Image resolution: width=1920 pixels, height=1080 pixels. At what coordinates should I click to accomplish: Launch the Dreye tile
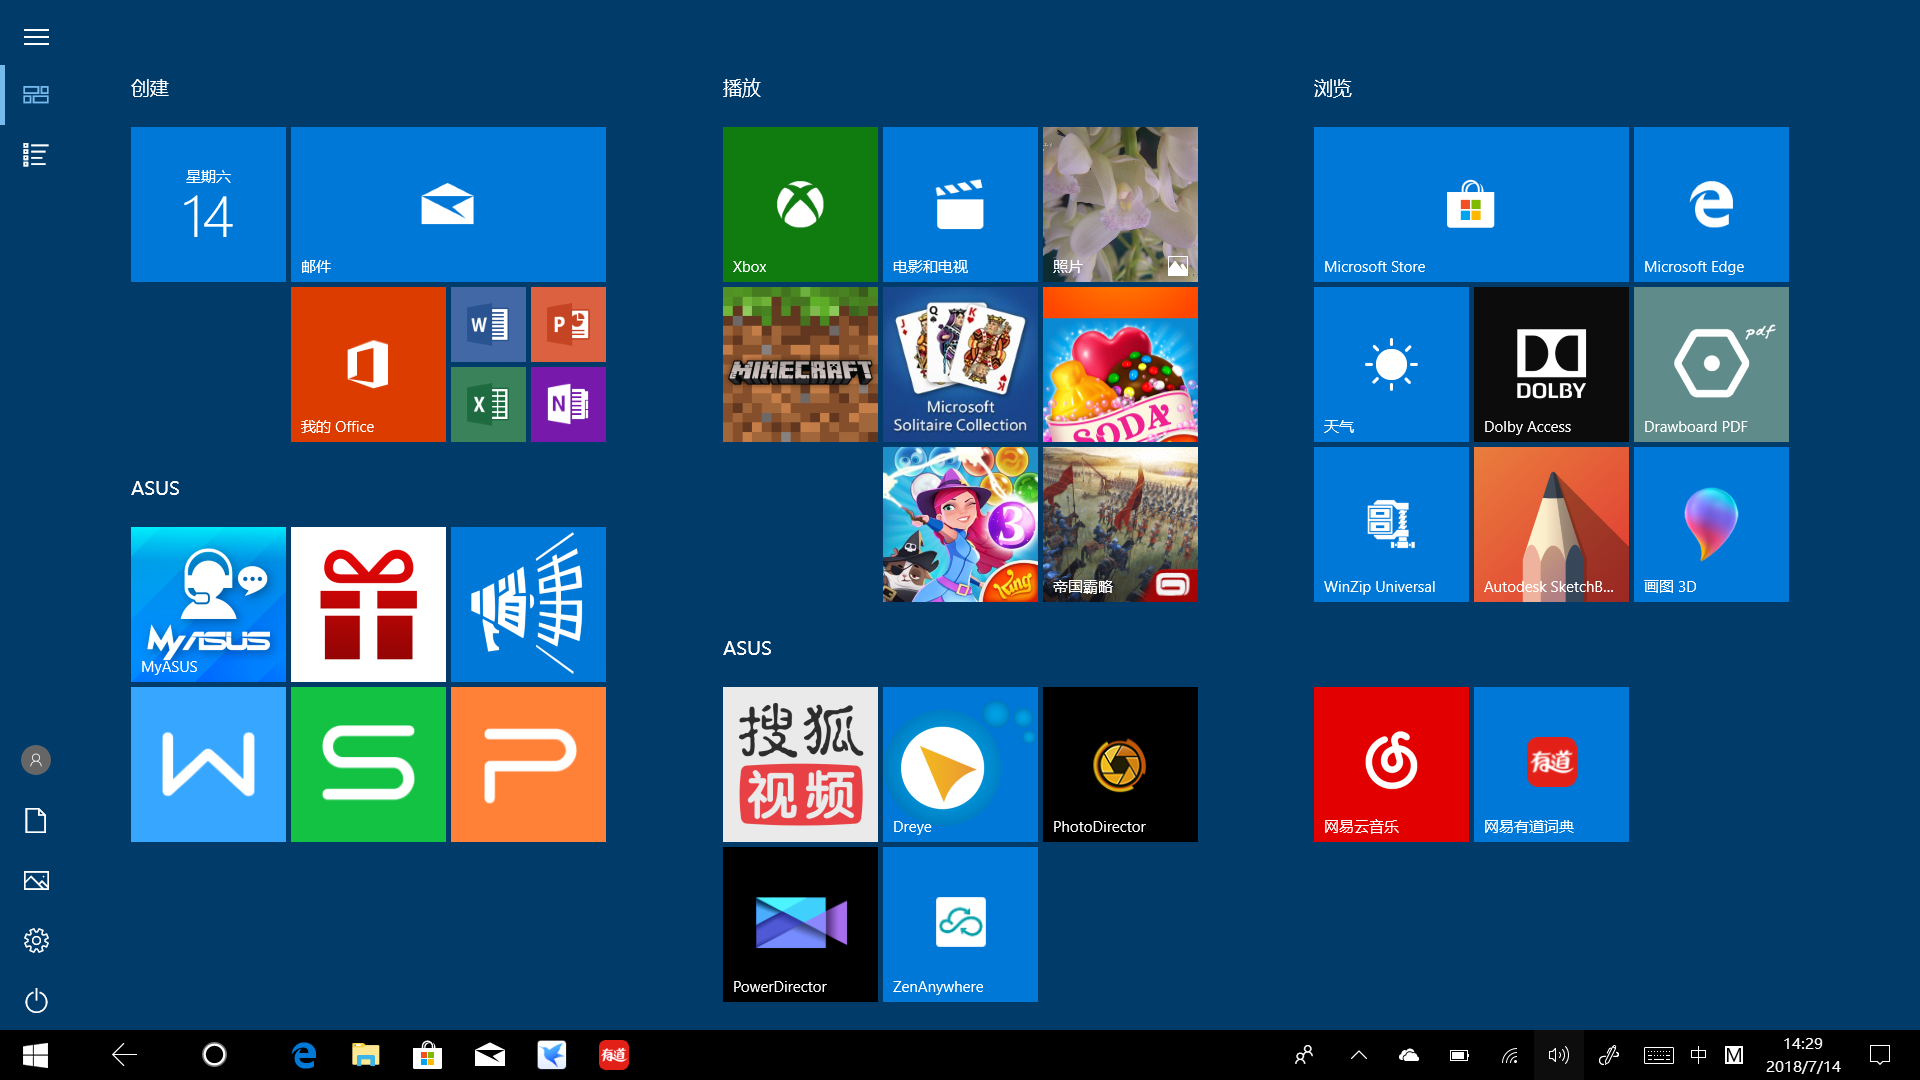[x=960, y=764]
